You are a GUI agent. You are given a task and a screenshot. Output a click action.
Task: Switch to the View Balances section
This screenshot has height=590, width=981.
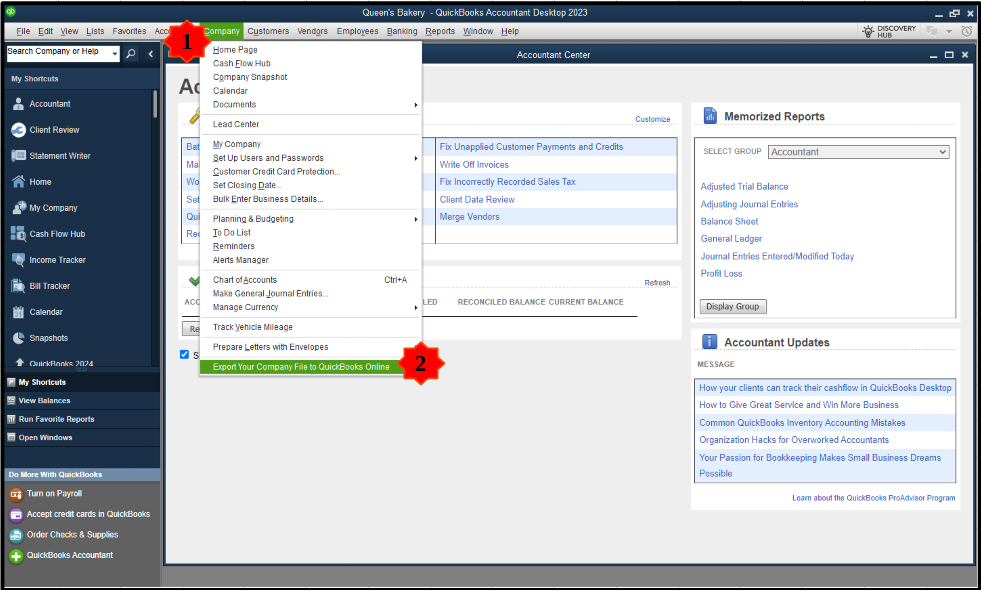(x=80, y=400)
